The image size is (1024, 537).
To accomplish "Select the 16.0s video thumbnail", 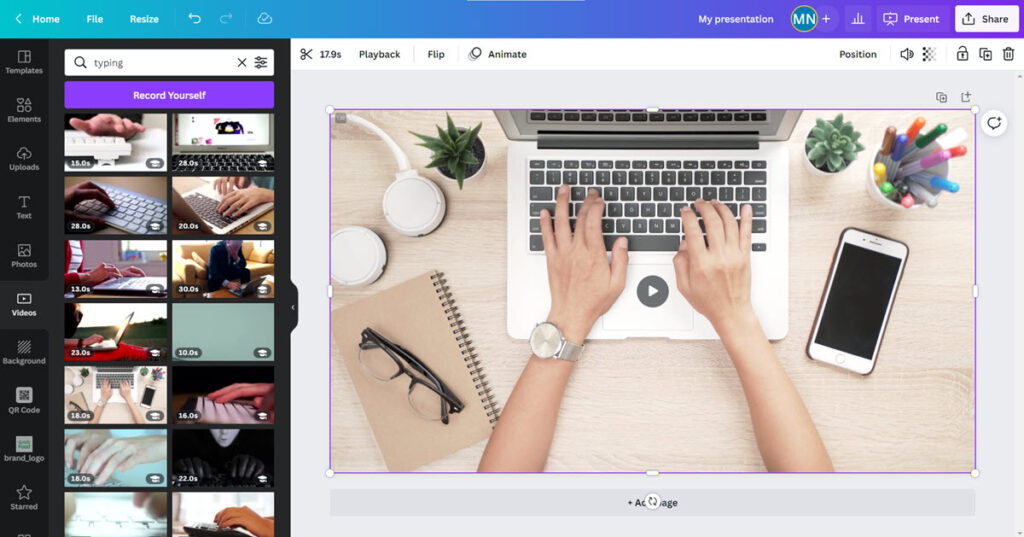I will click(223, 395).
